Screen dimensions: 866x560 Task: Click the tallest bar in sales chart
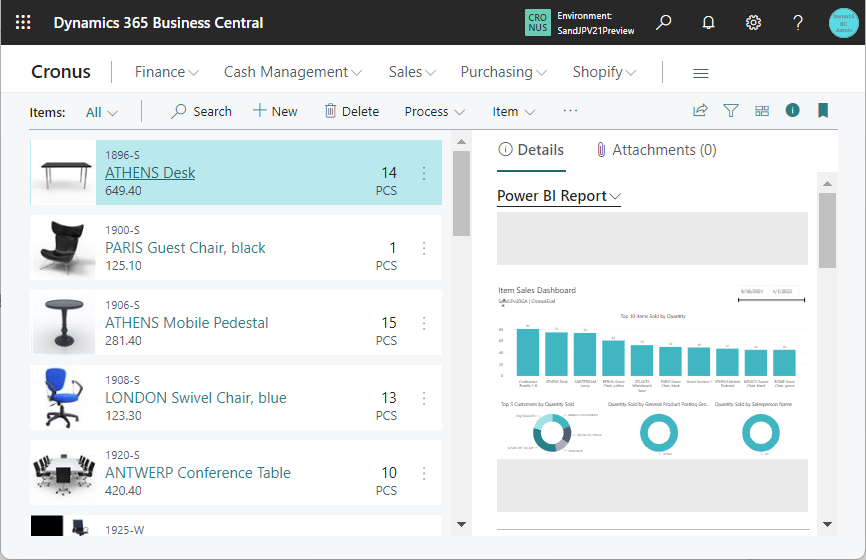point(527,352)
